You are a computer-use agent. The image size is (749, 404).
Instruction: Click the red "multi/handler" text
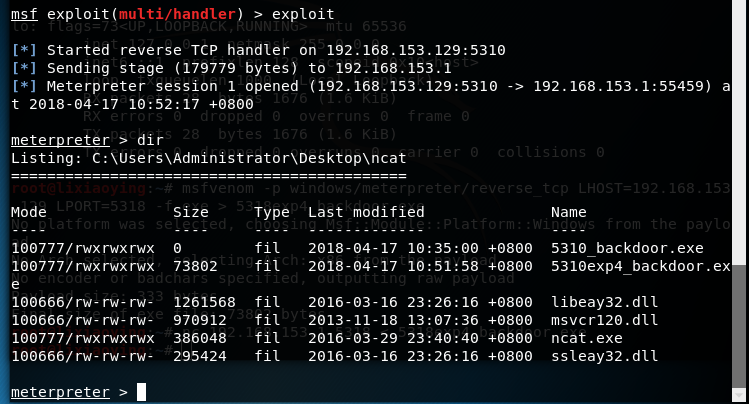pos(177,14)
